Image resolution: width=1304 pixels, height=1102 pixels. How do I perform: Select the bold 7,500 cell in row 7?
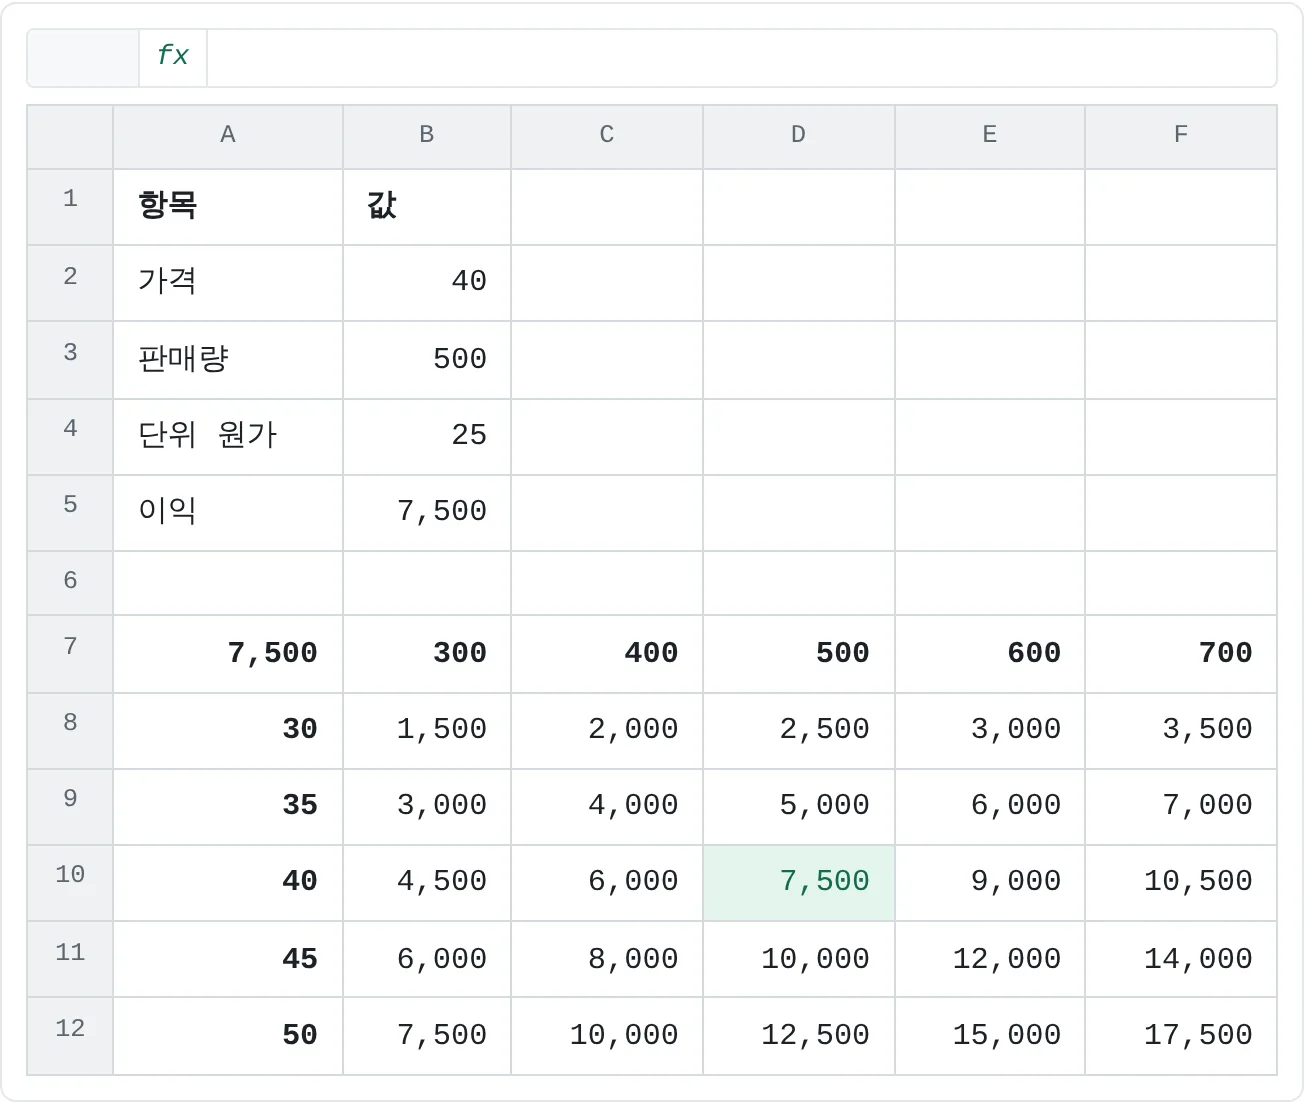pos(228,654)
